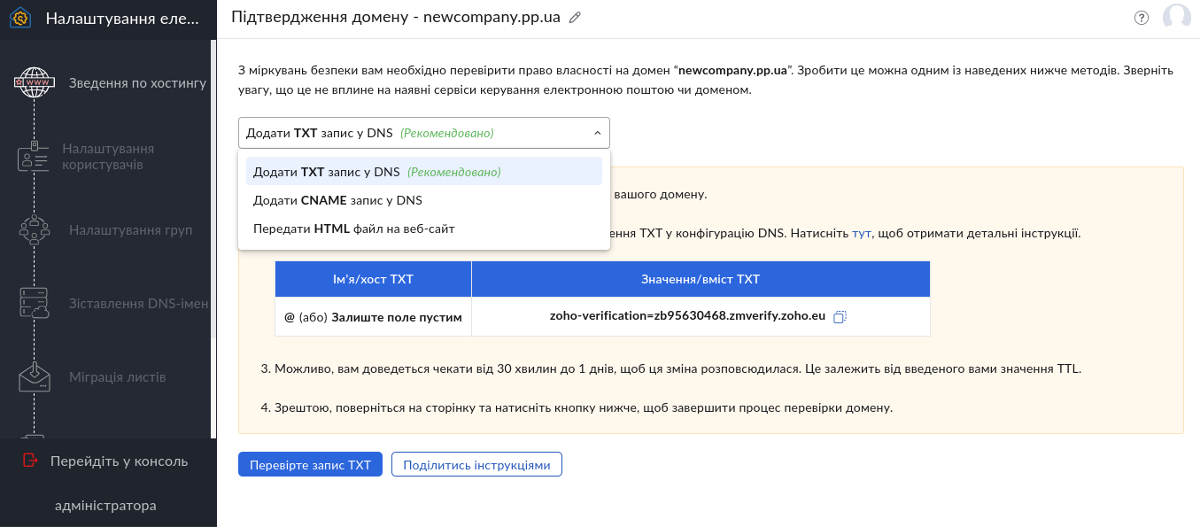Click the 'Перевірте запис TXT' button
The image size is (1200, 527).
(x=310, y=465)
